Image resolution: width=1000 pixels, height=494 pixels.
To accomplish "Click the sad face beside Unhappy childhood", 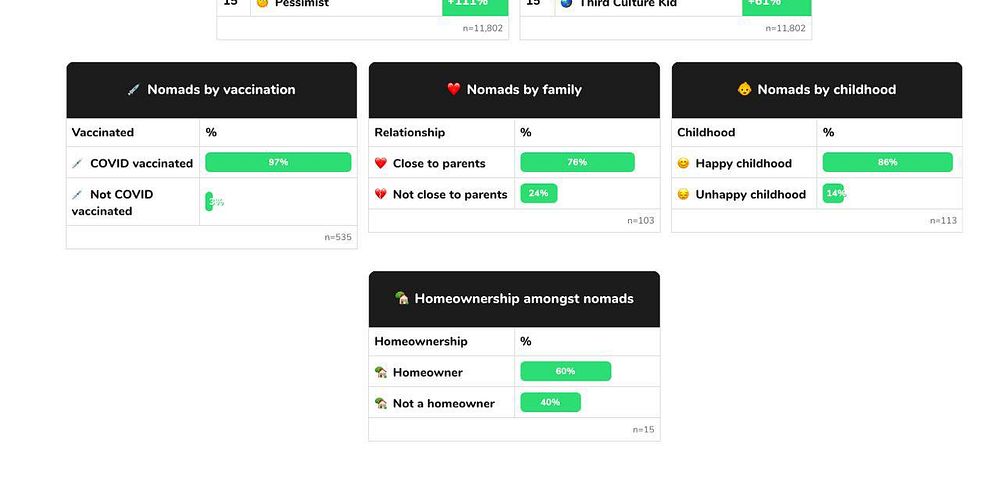I will (683, 194).
